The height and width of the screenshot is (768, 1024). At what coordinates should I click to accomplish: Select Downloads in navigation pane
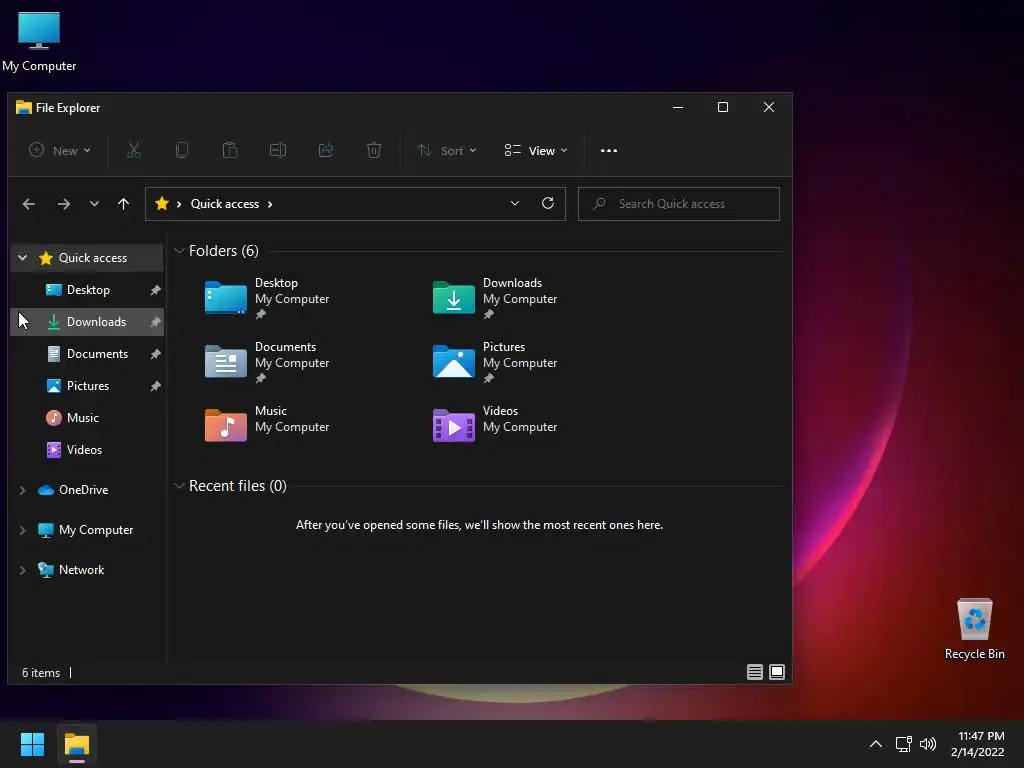[88, 322]
